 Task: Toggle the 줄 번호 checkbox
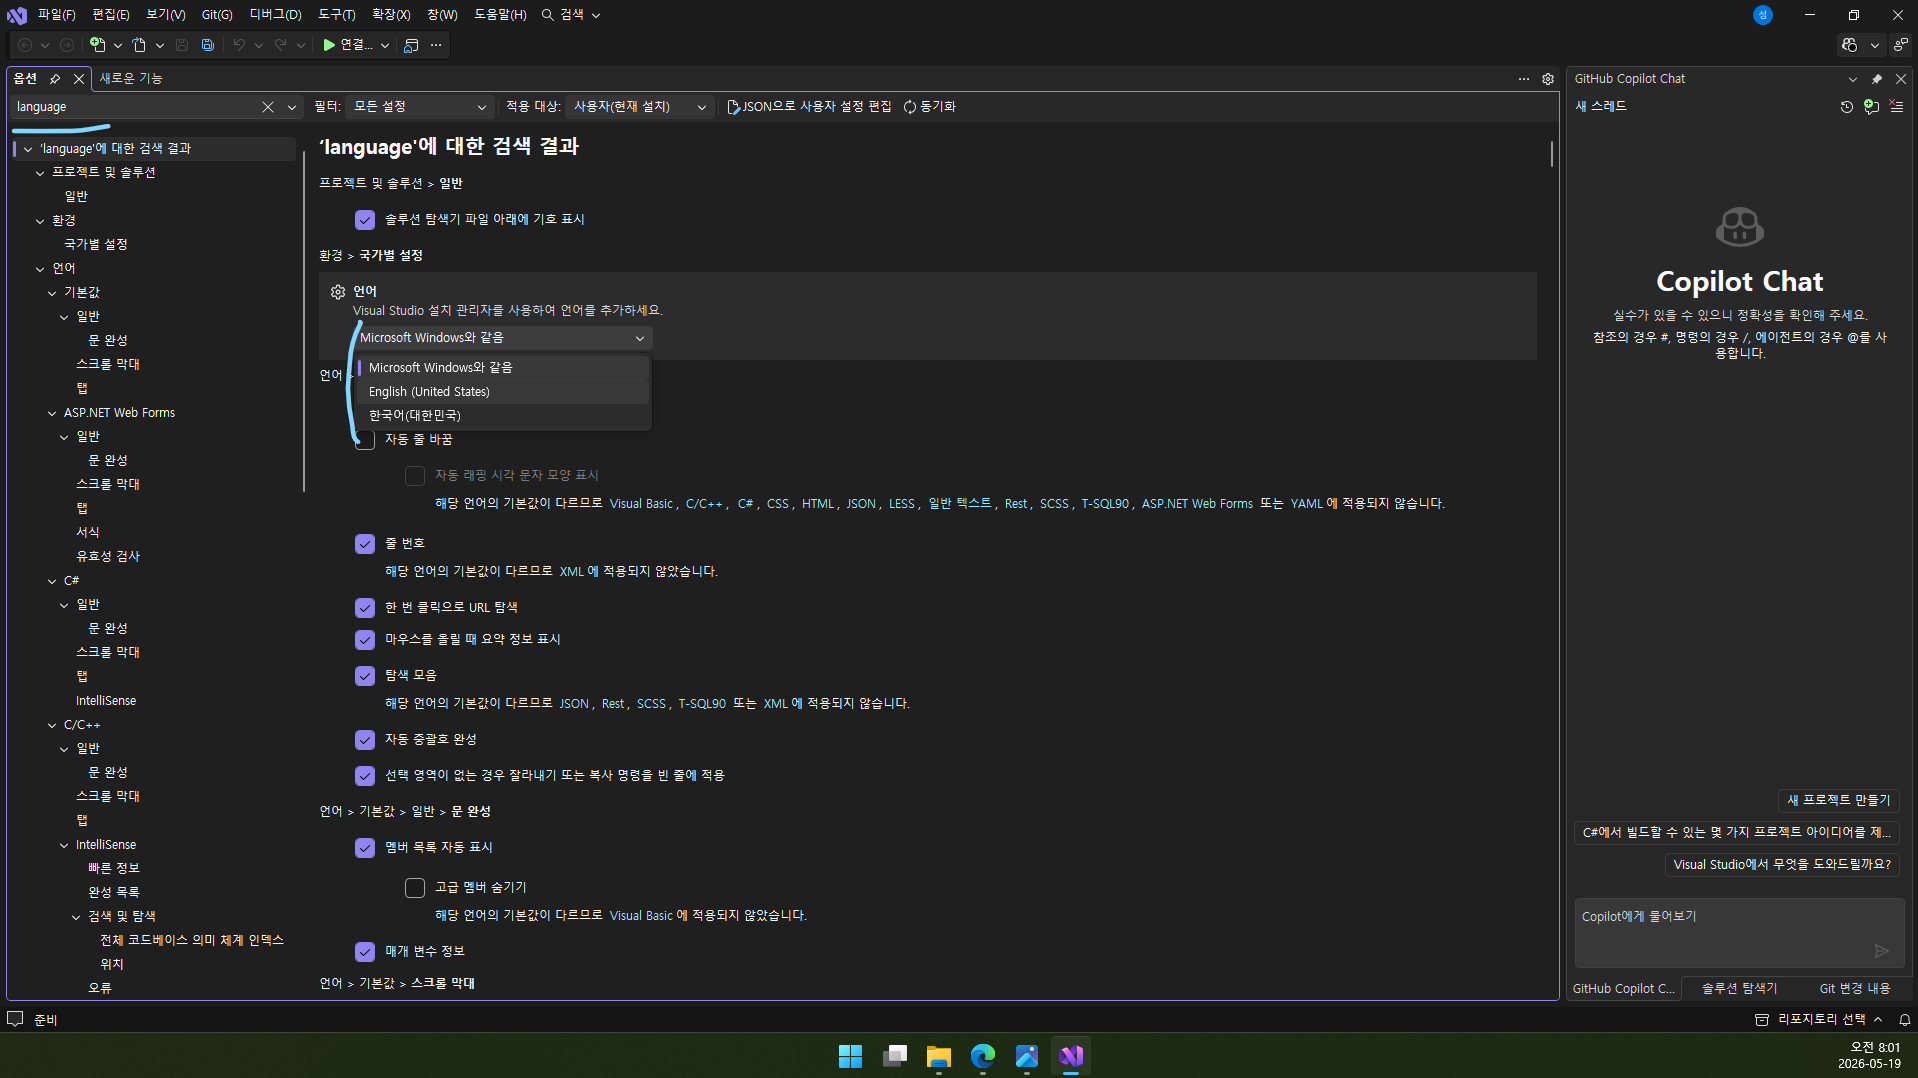(365, 544)
